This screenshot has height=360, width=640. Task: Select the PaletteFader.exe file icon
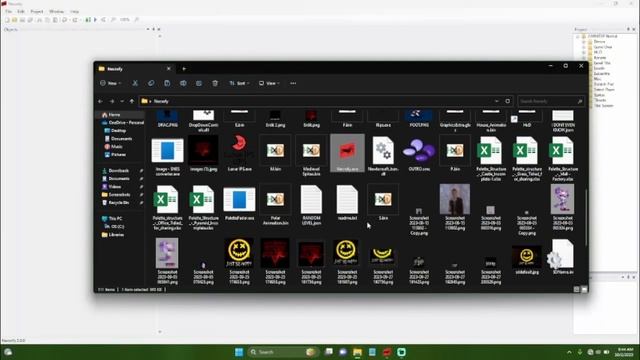[x=239, y=203]
